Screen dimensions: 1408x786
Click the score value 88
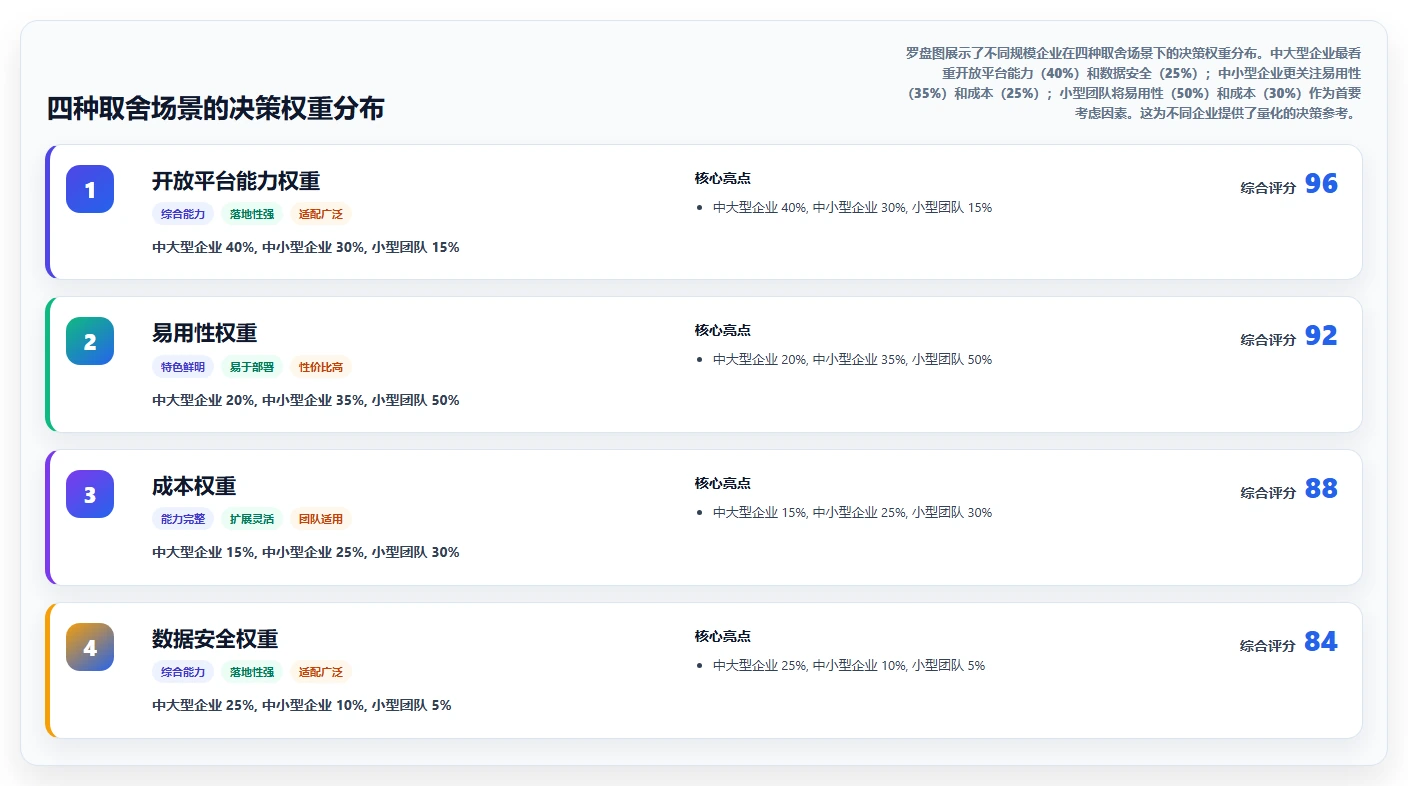coord(1321,489)
